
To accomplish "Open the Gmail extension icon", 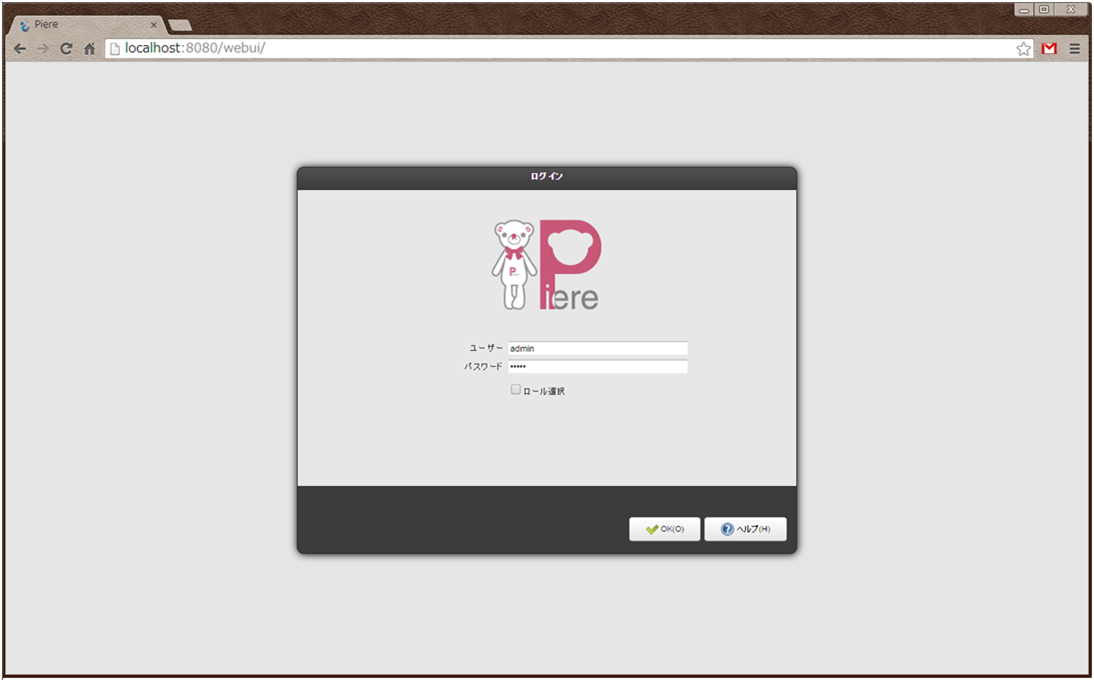I will [x=1049, y=49].
